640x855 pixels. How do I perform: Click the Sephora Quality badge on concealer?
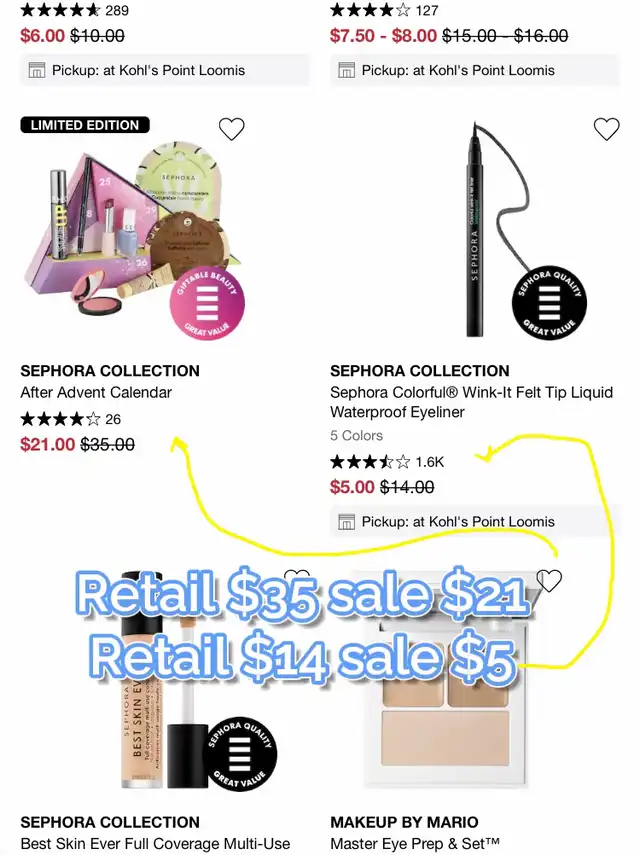click(x=240, y=755)
